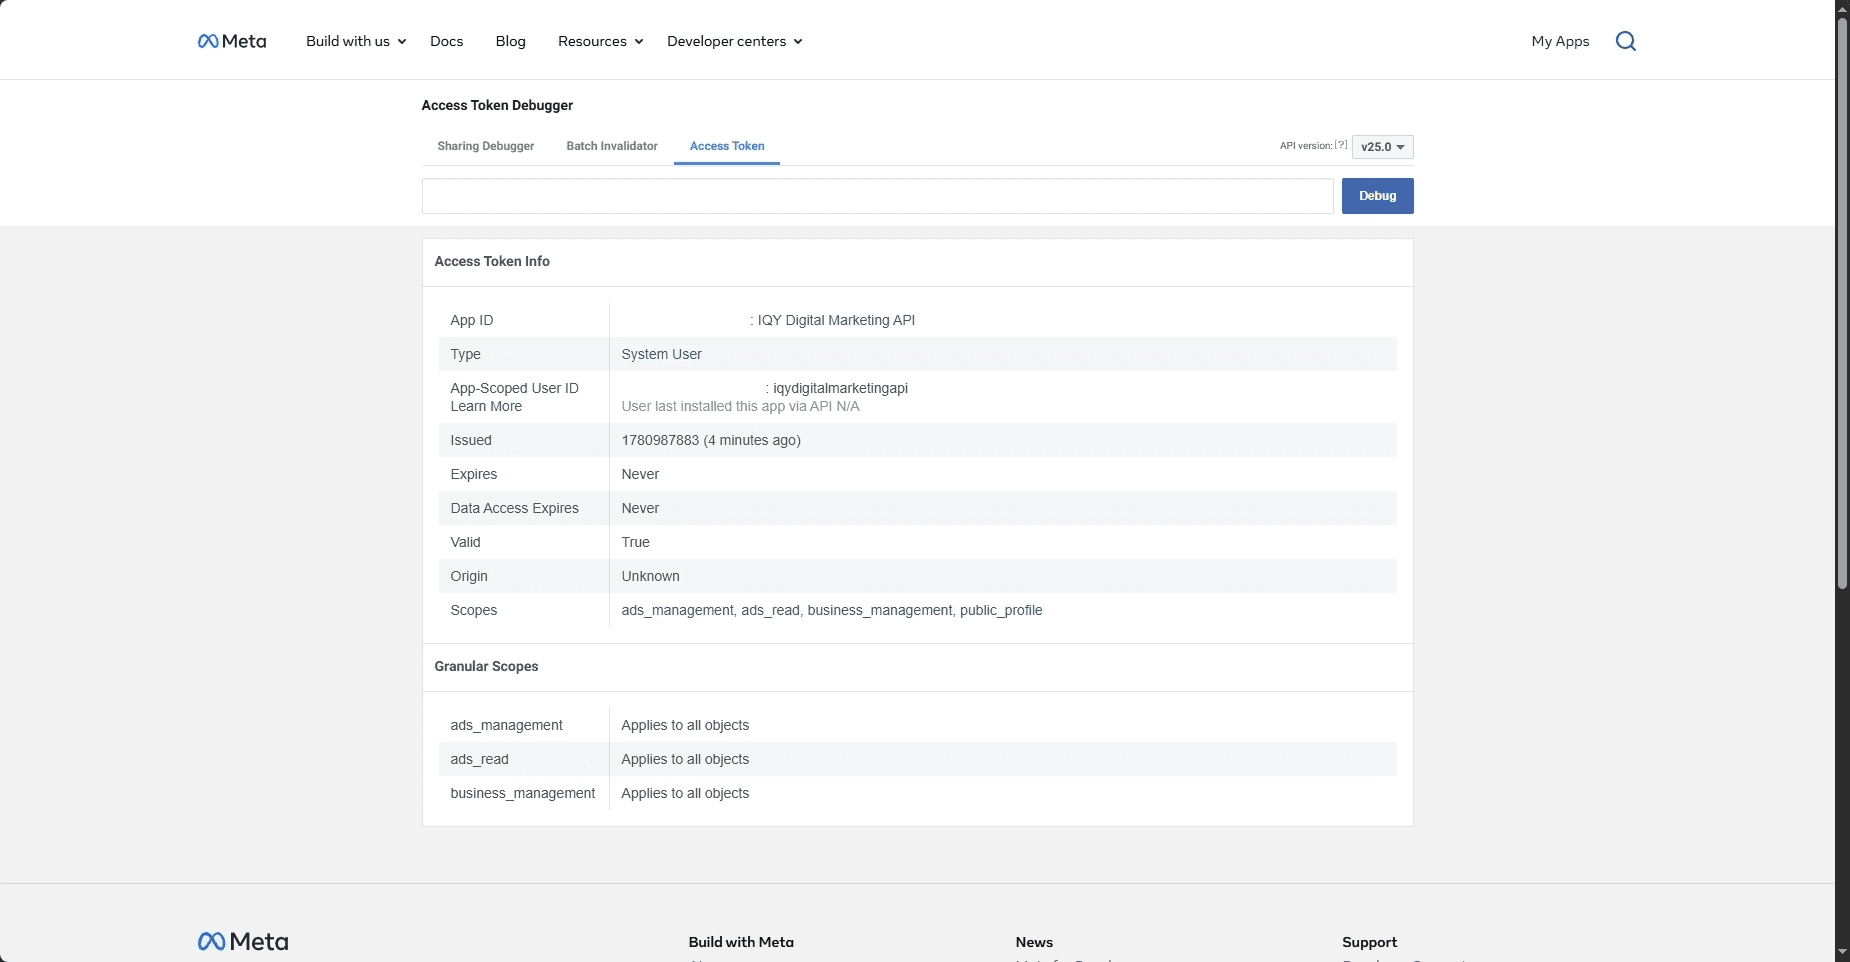Click the ads_read granular scope label

[x=479, y=759]
